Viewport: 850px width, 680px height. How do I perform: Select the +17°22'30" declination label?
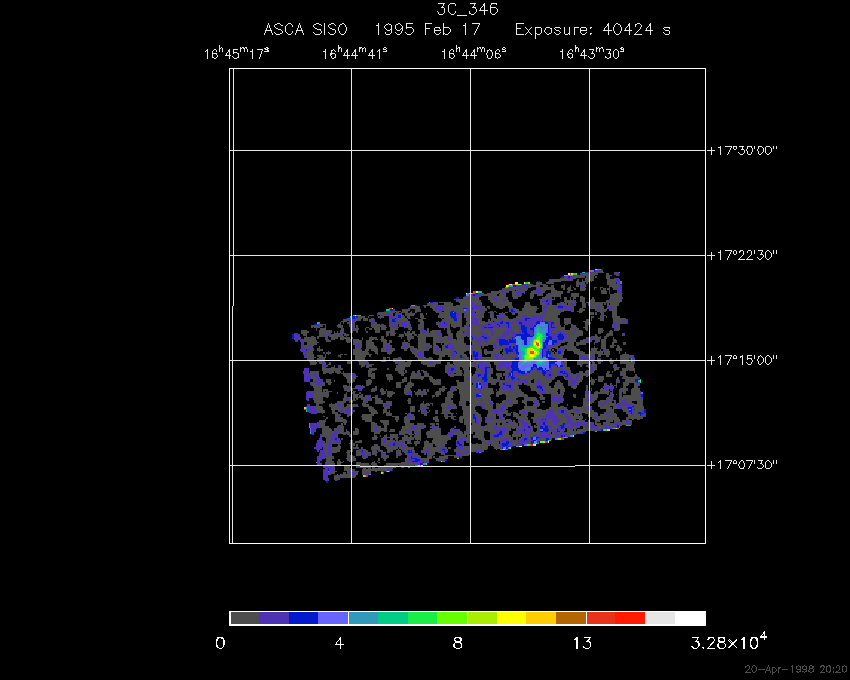pyautogui.click(x=756, y=255)
